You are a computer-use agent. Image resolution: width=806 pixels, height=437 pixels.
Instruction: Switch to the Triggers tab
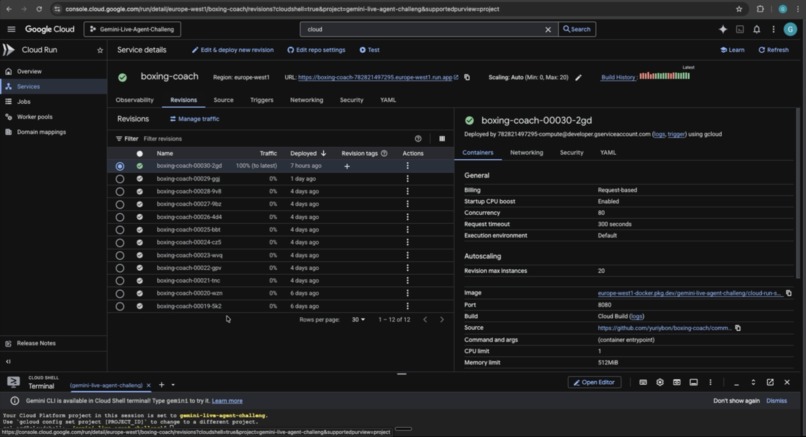coord(262,100)
